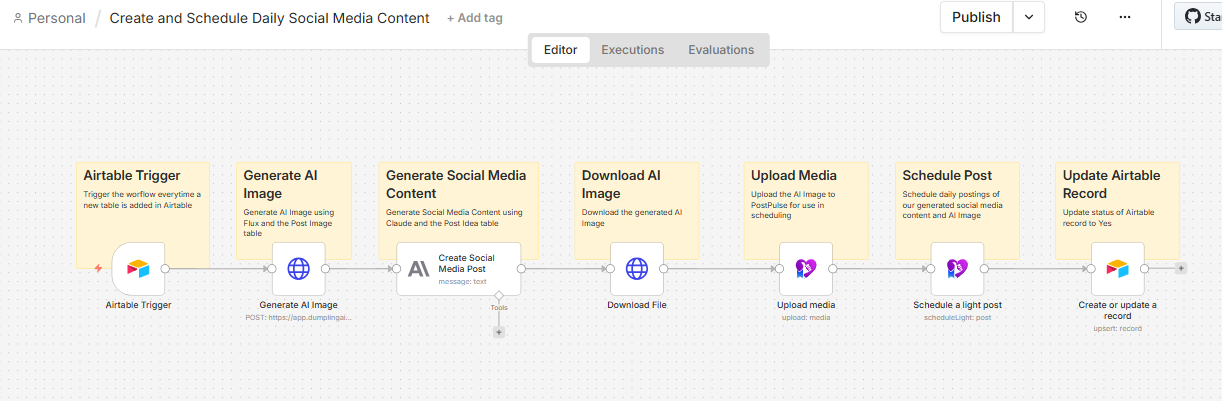Switch to the Evaluations tab
Viewport: 1222px width, 401px height.
click(721, 50)
